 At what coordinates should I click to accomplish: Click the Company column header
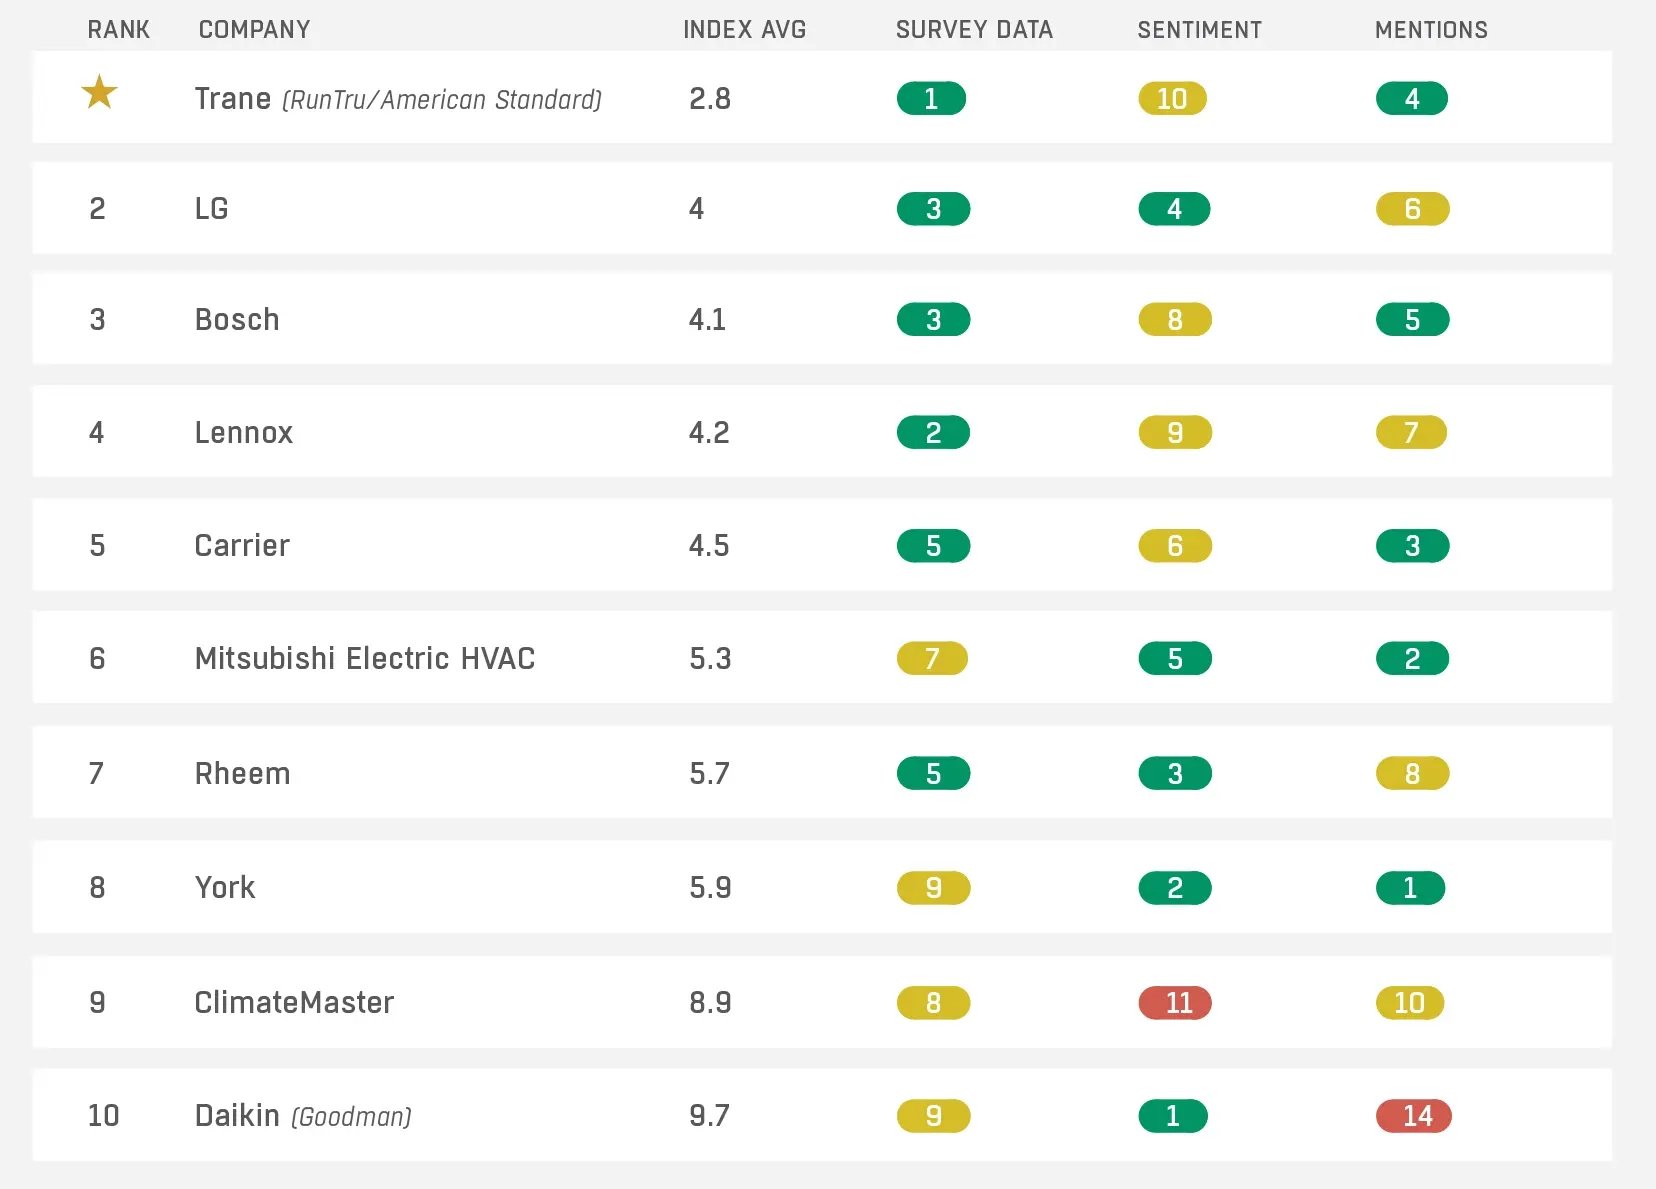click(x=254, y=30)
